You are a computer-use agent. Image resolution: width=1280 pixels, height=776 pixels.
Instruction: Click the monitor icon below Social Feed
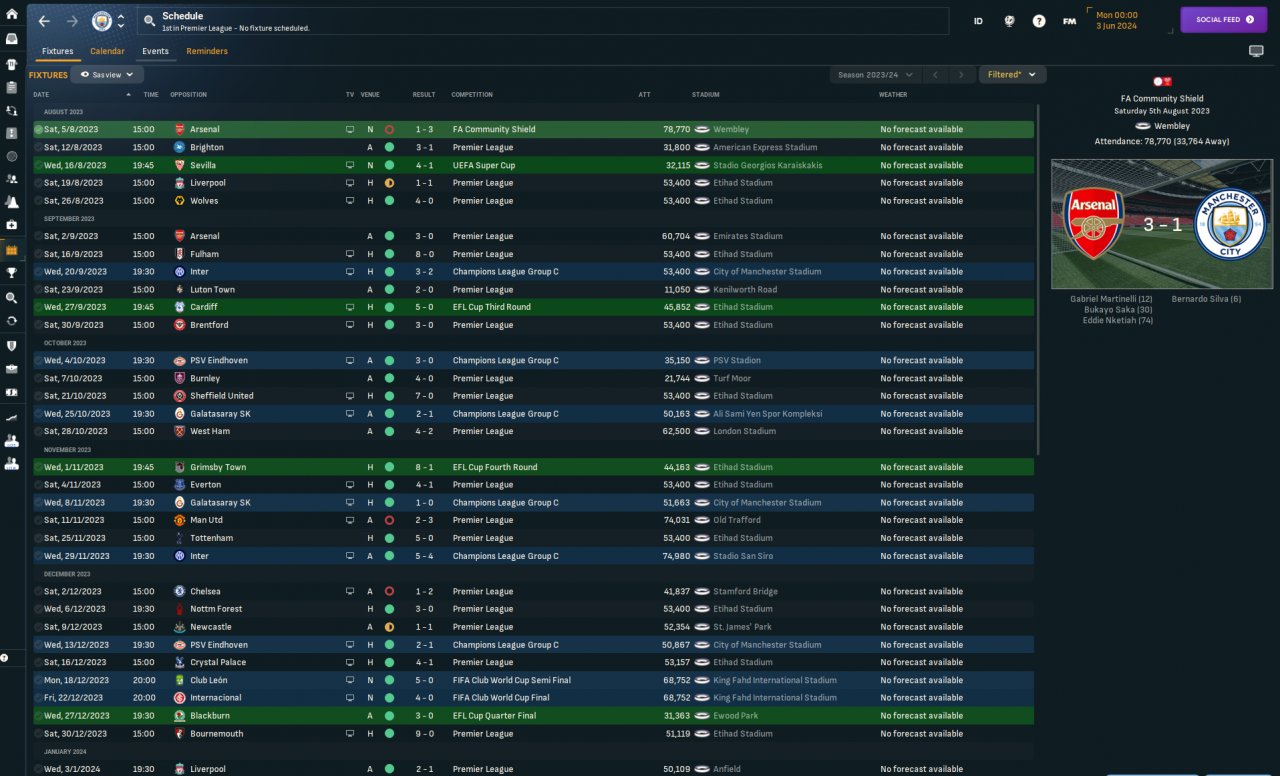click(1256, 51)
